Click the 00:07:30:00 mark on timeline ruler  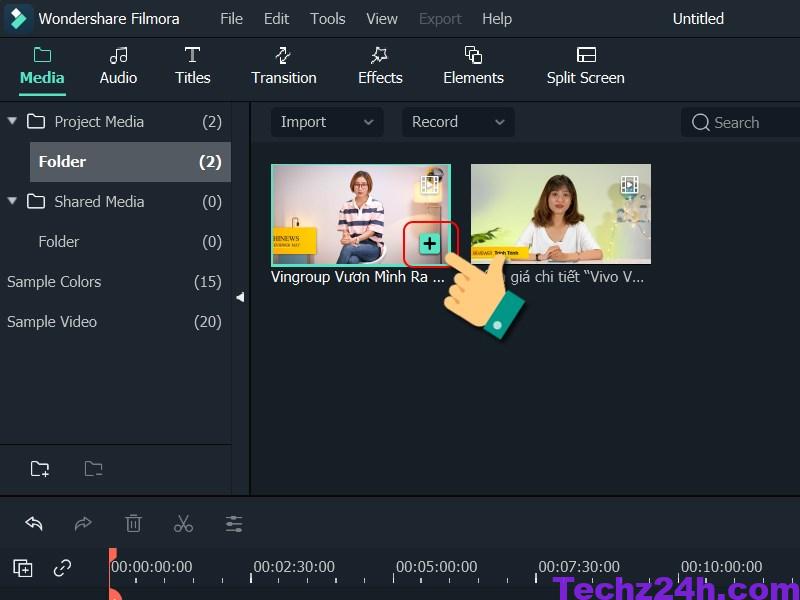[x=579, y=567]
